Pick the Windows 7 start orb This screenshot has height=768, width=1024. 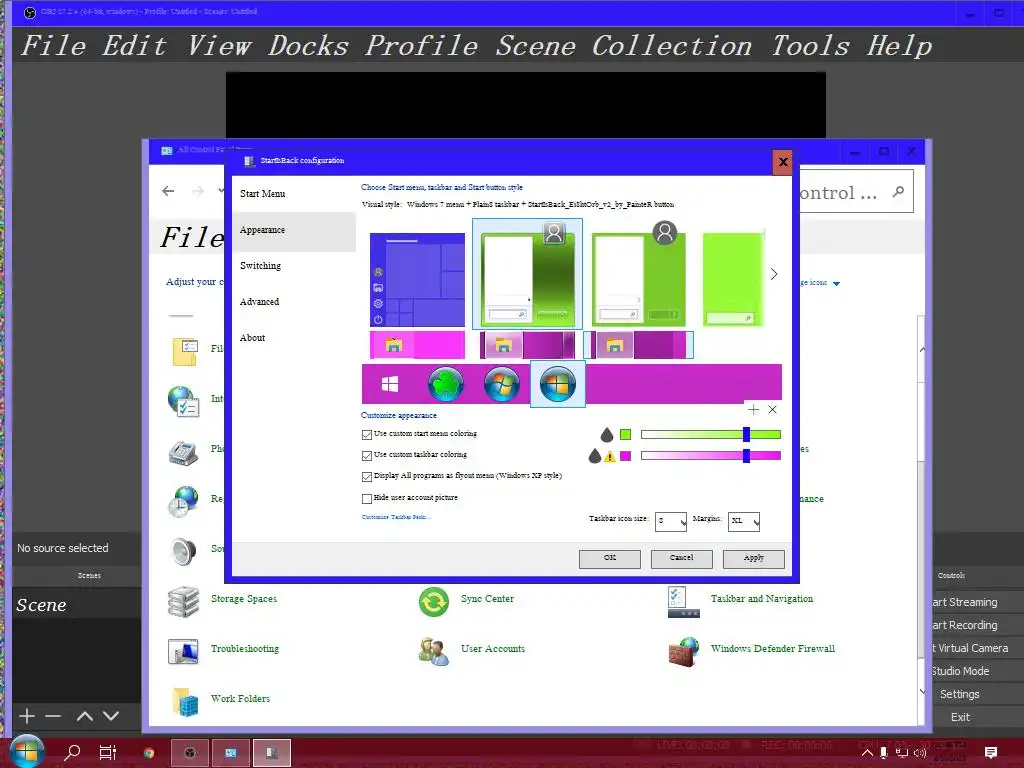coord(502,384)
